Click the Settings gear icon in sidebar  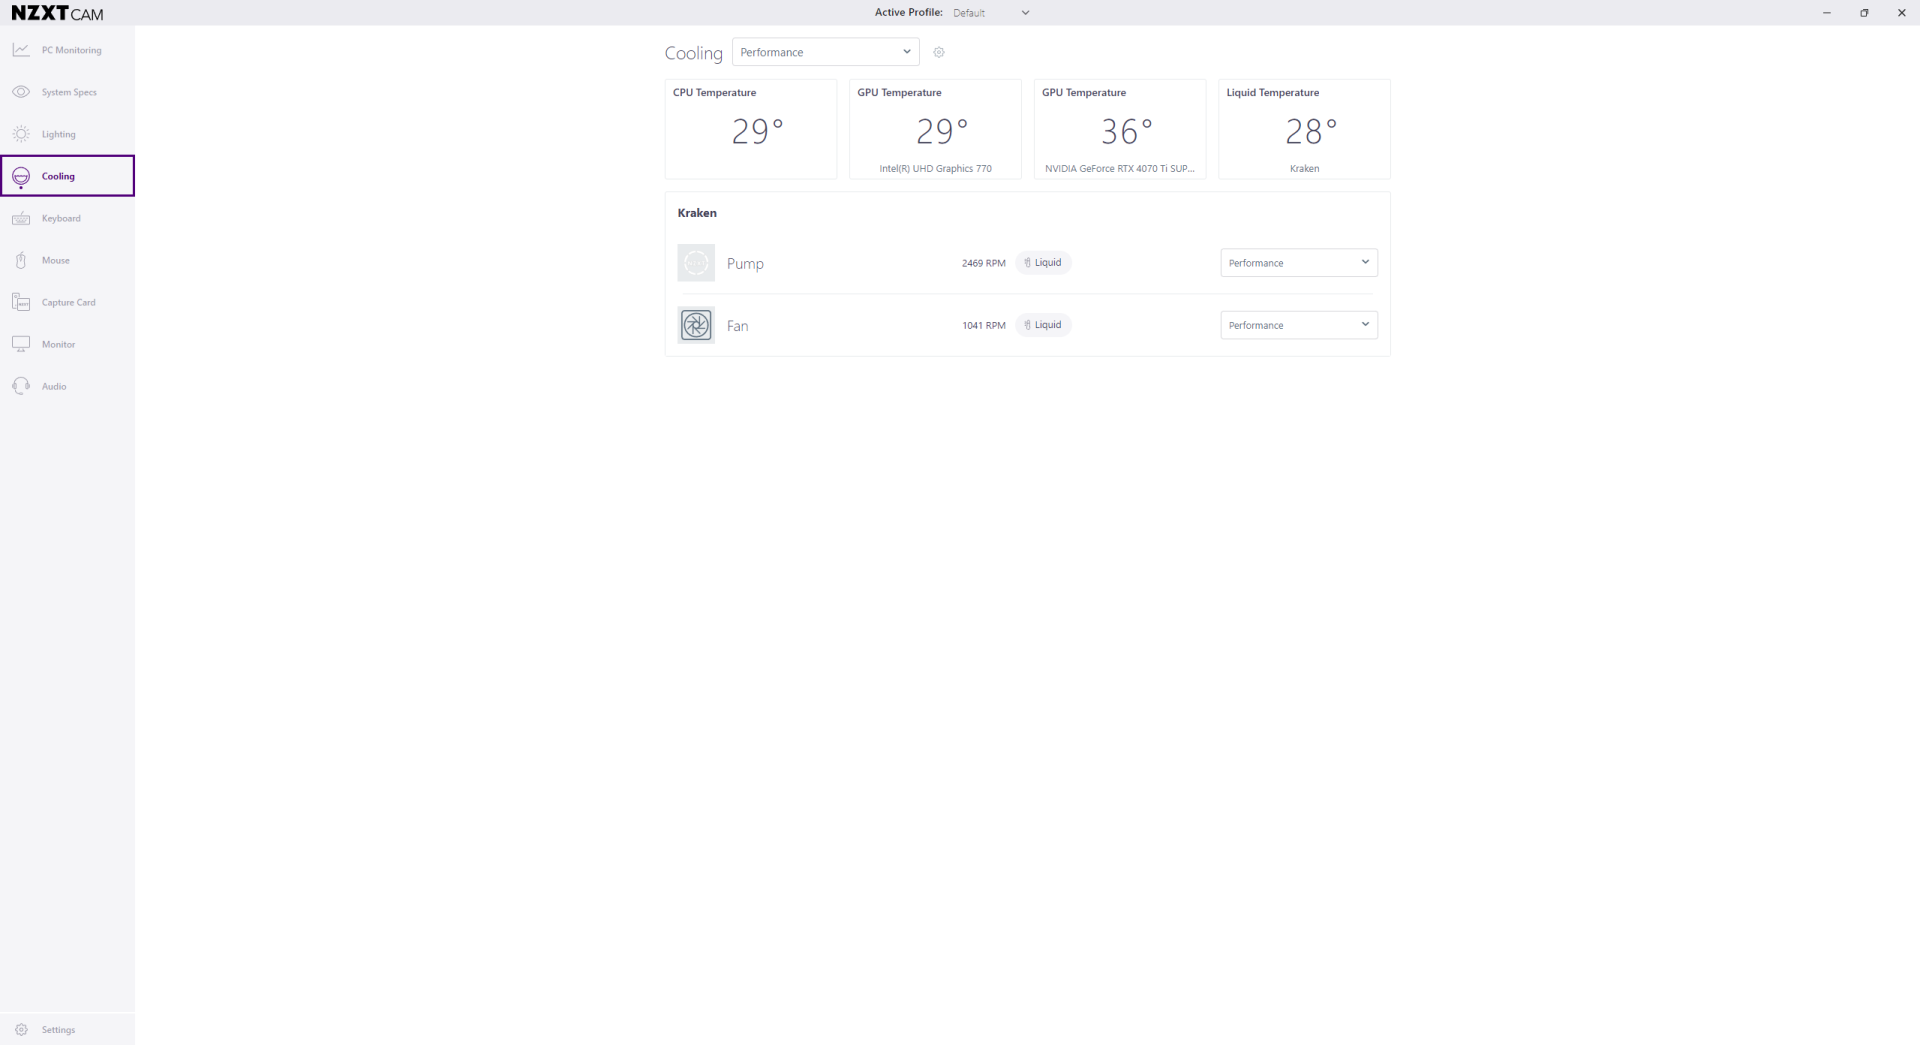pos(21,1030)
